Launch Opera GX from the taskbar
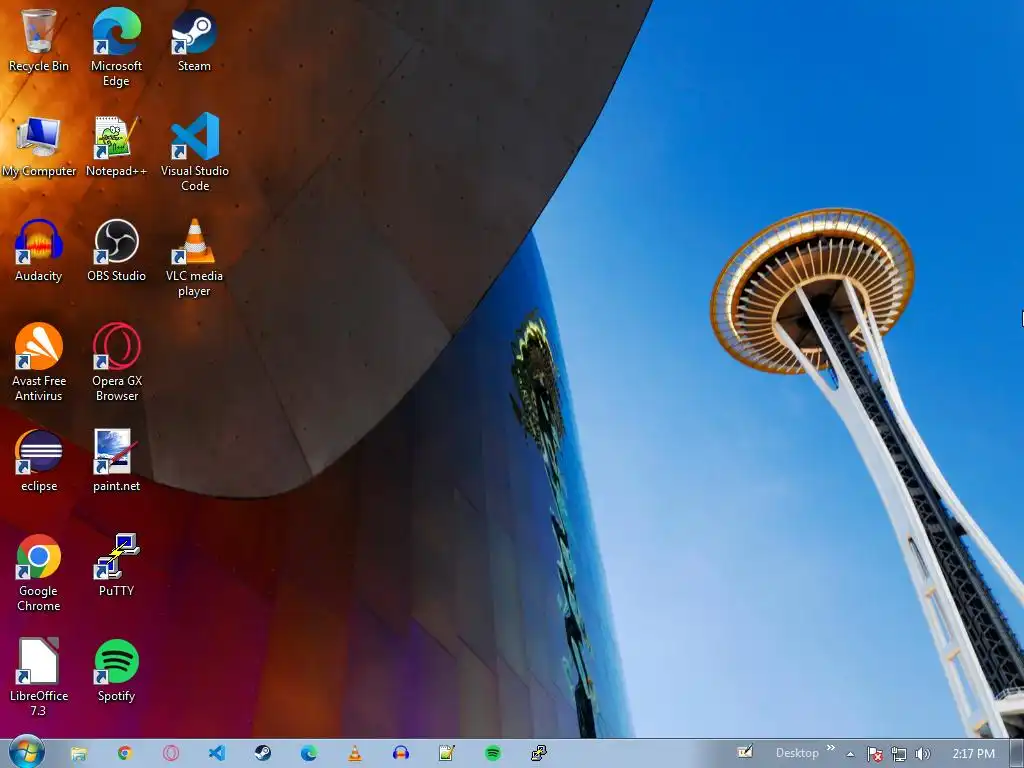Image resolution: width=1024 pixels, height=768 pixels. [x=171, y=754]
